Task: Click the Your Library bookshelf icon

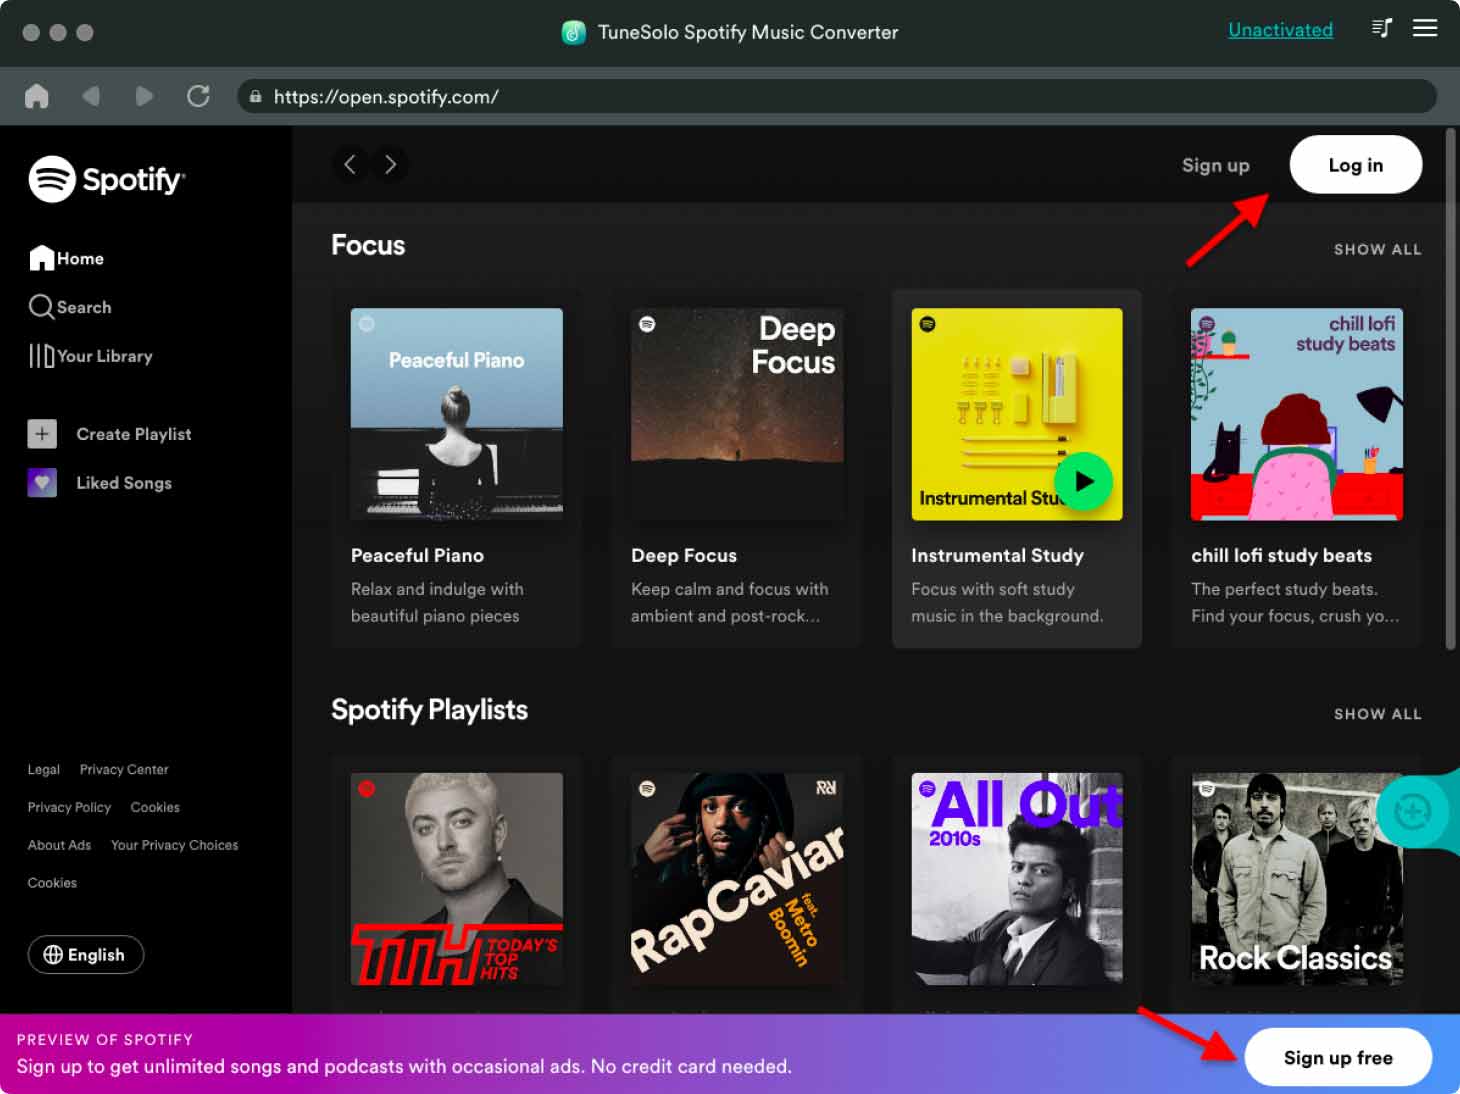Action: (x=41, y=356)
